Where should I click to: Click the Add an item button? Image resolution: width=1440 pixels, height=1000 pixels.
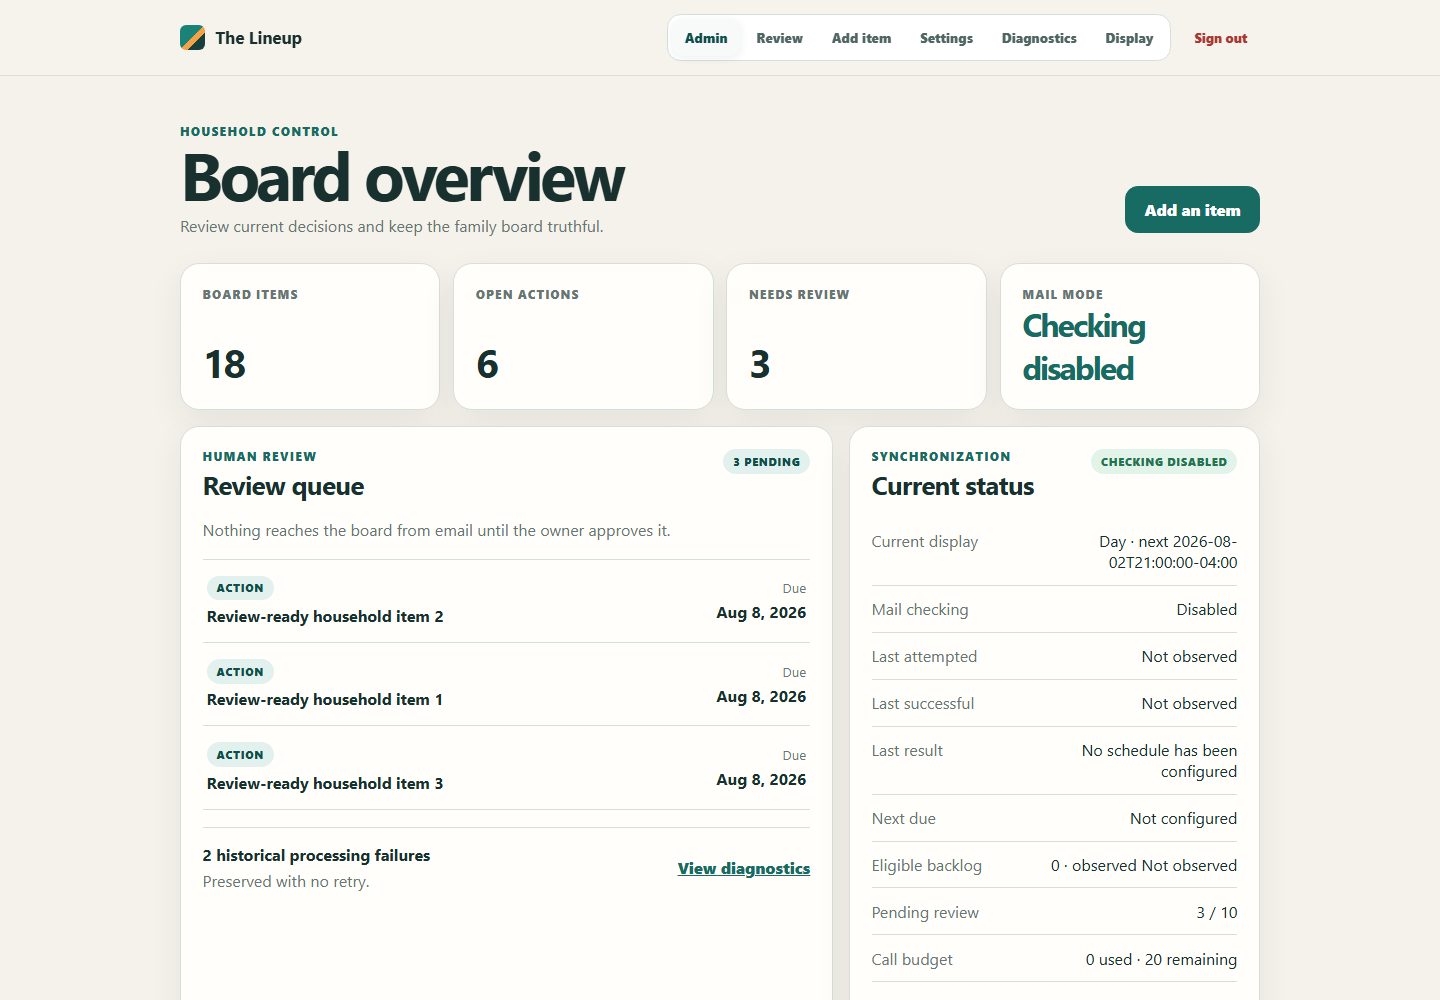pyautogui.click(x=1192, y=210)
